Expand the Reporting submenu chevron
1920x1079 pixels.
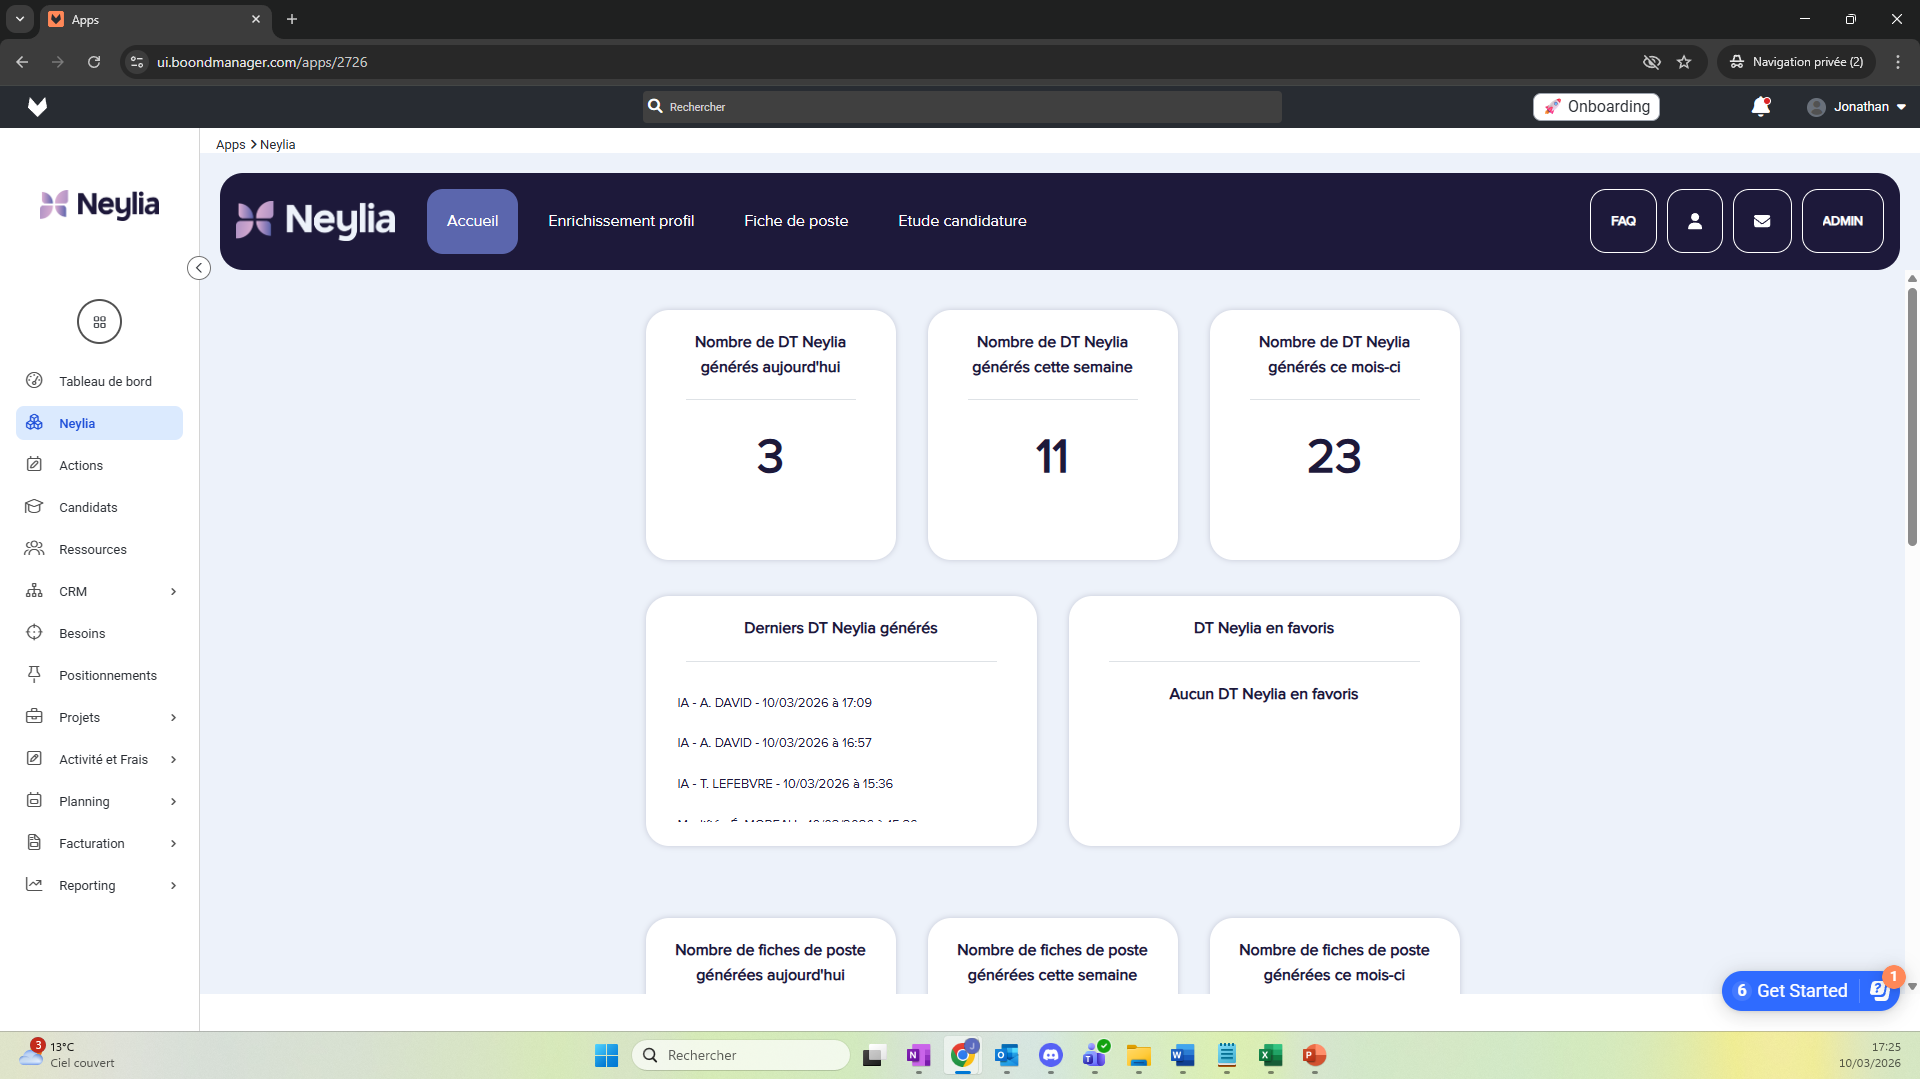pos(173,886)
